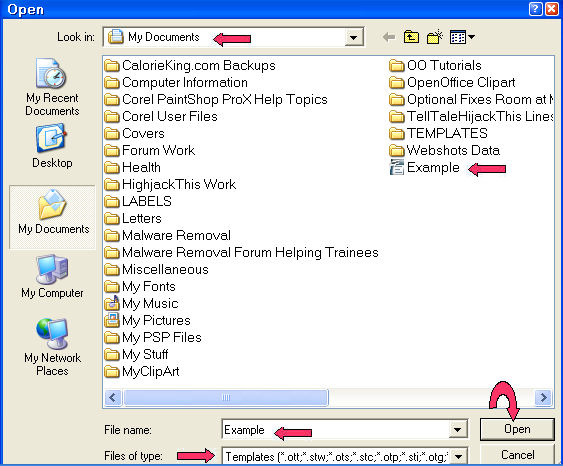Open My Network Places
Image resolution: width=563 pixels, height=466 pixels.
52,347
